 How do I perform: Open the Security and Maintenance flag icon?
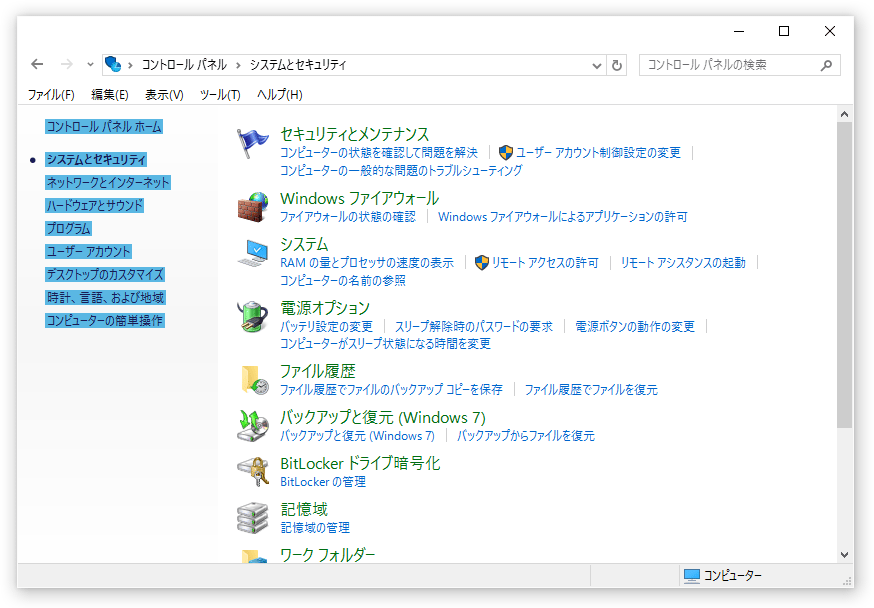[253, 144]
